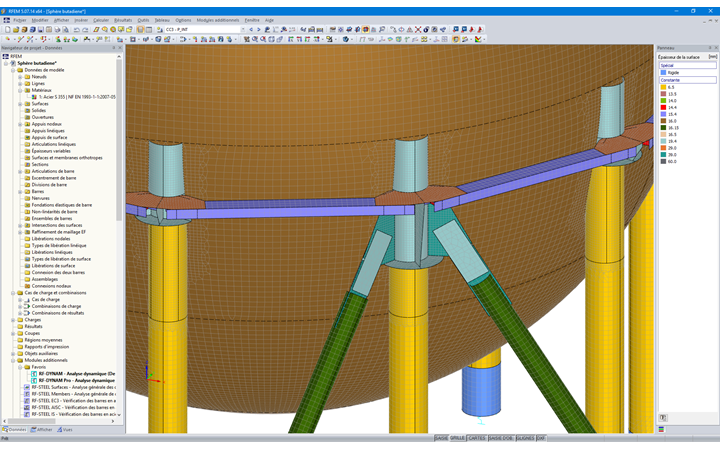The width and height of the screenshot is (720, 450).
Task: Click the Print icon in toolbar
Action: pyautogui.click(x=57, y=29)
